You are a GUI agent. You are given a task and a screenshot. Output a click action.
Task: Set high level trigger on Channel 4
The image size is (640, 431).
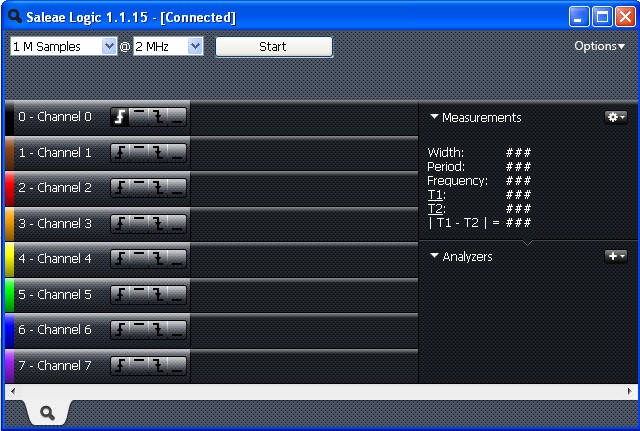pyautogui.click(x=139, y=259)
